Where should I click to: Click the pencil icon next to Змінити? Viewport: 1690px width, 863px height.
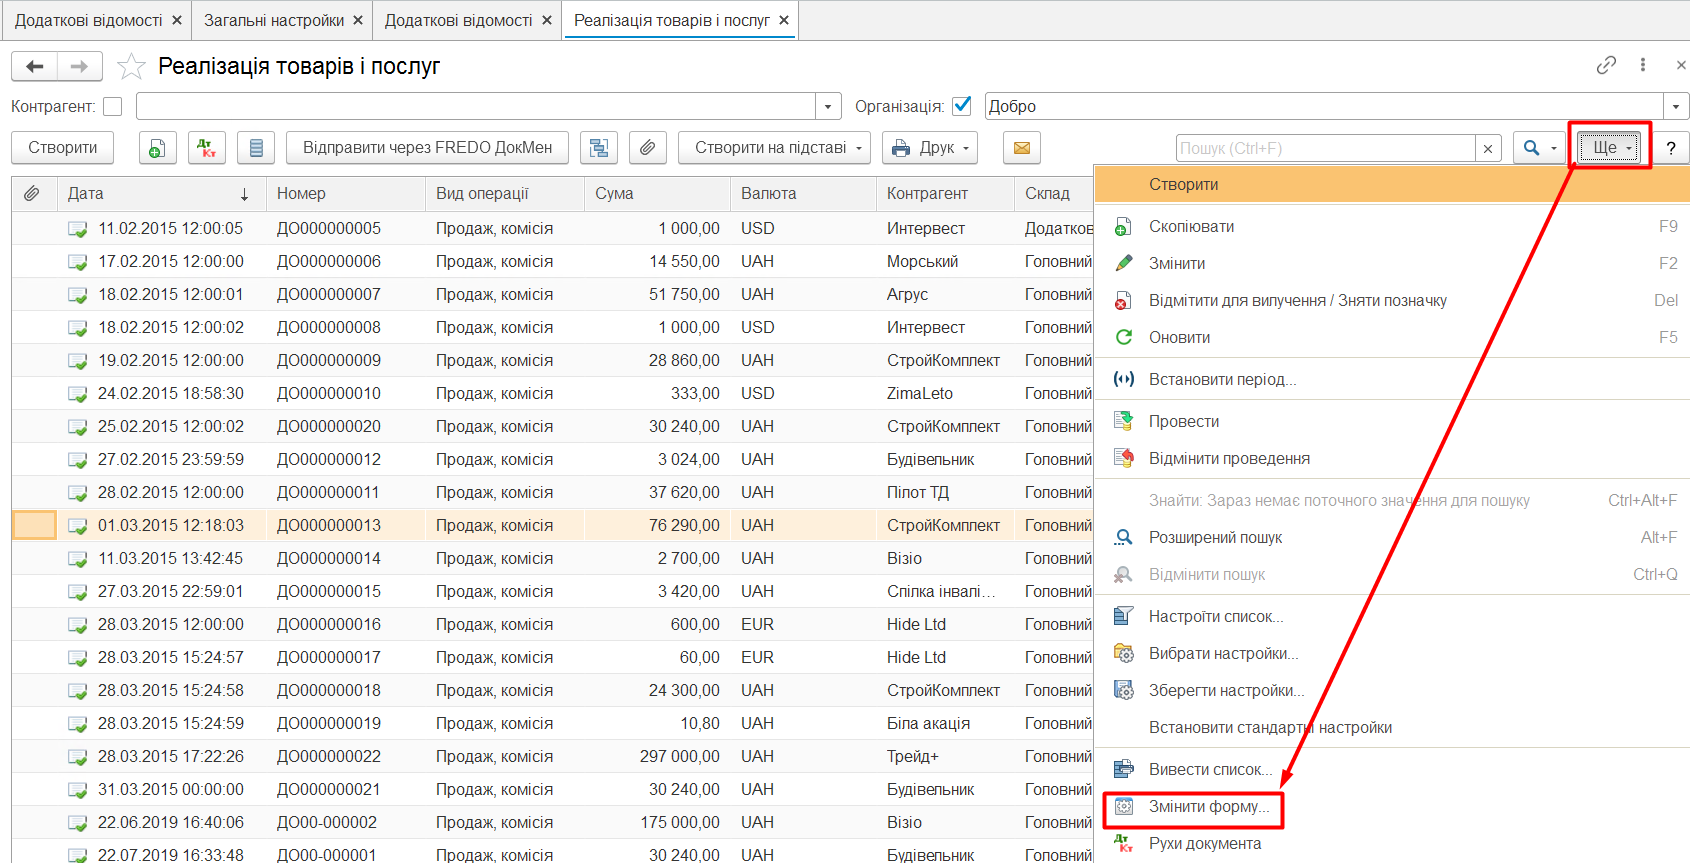[1124, 263]
